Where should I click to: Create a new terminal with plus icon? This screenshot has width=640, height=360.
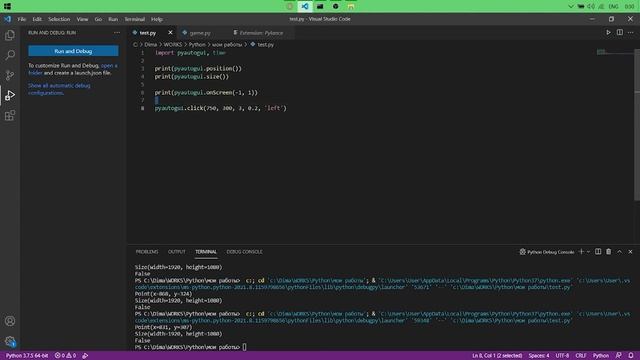(581, 252)
